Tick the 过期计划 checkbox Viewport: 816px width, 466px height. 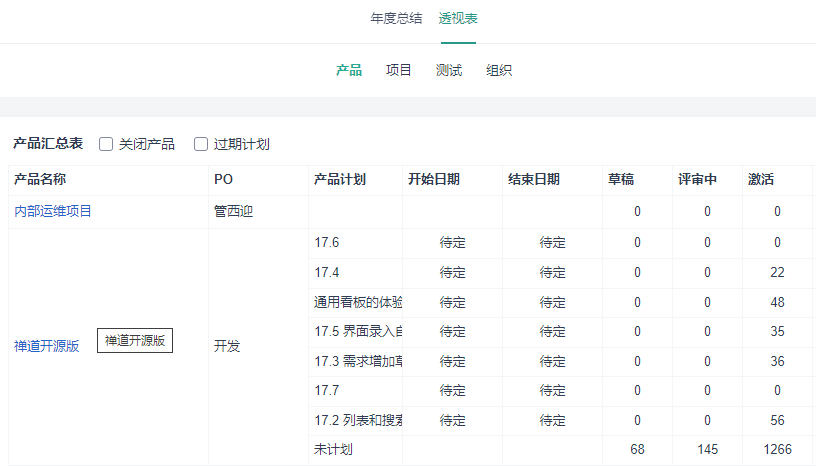tap(201, 144)
